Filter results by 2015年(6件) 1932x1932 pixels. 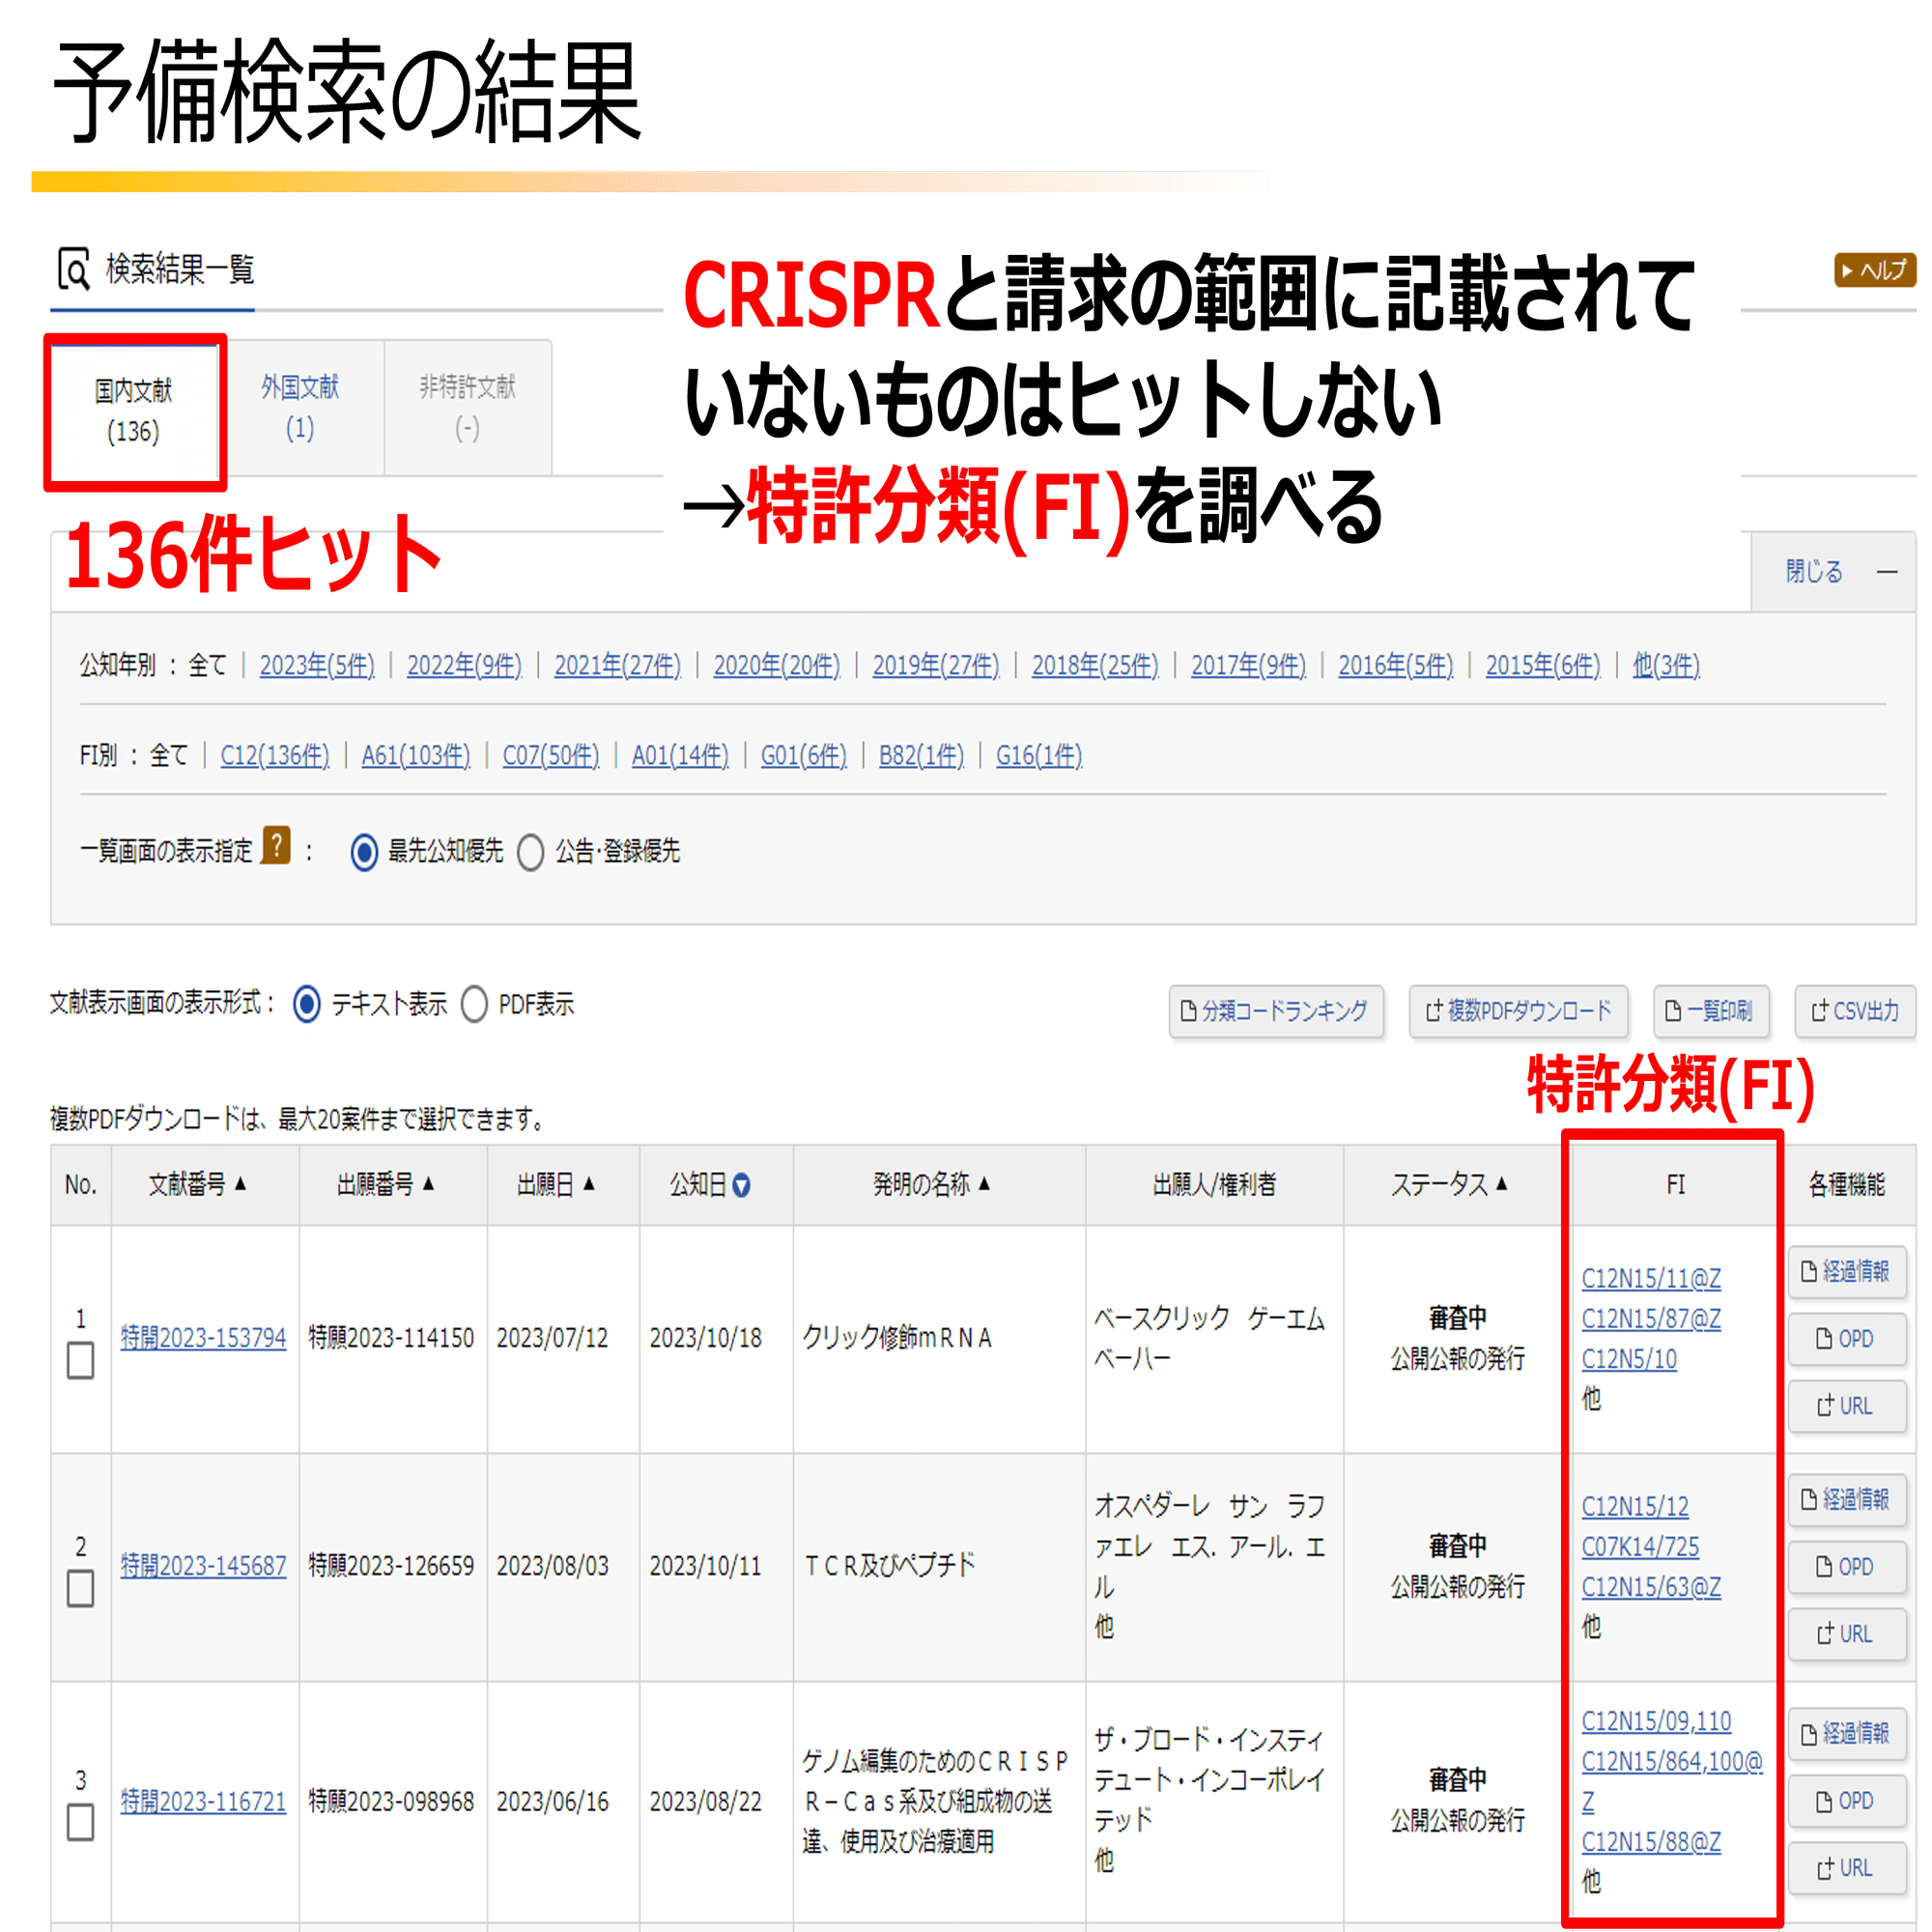coord(1543,665)
